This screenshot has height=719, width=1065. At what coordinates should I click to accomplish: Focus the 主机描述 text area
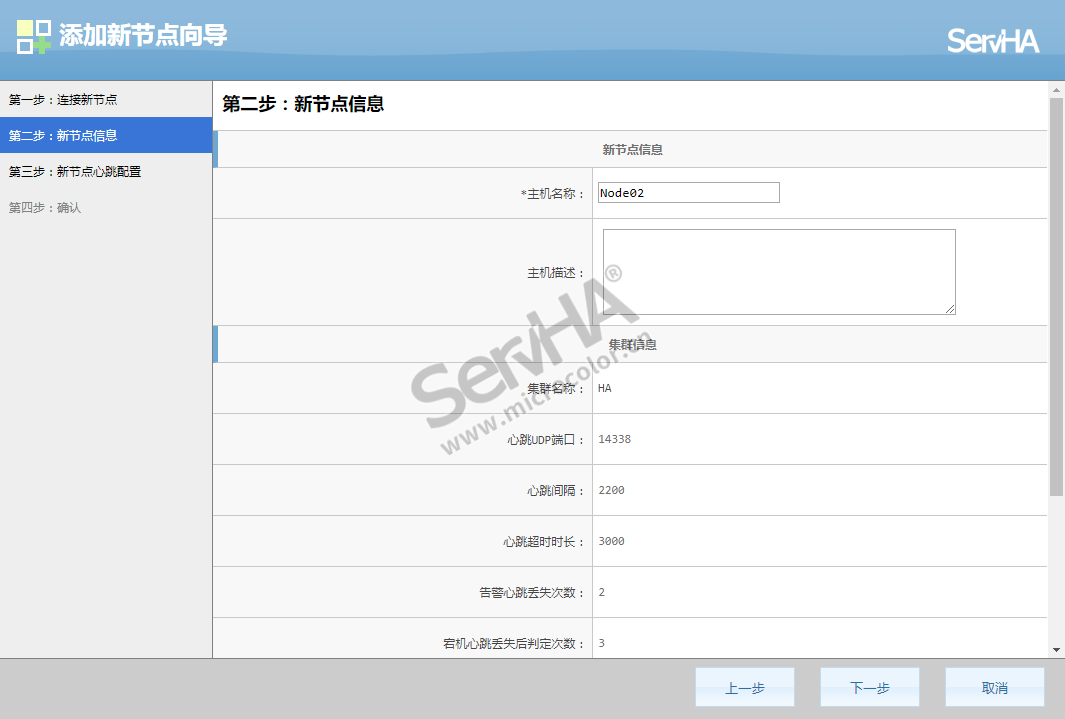(778, 271)
